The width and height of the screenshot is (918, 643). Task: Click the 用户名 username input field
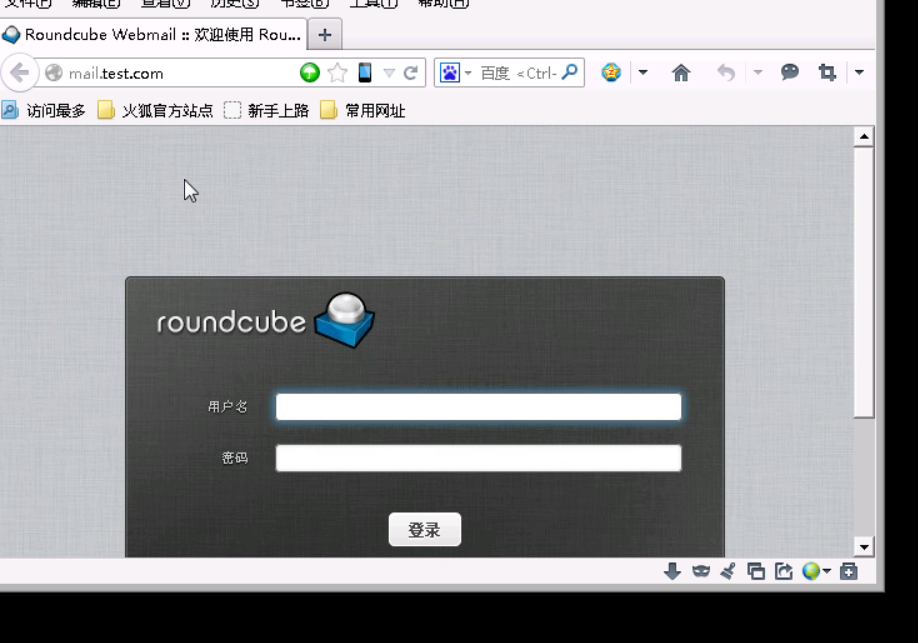coord(478,406)
